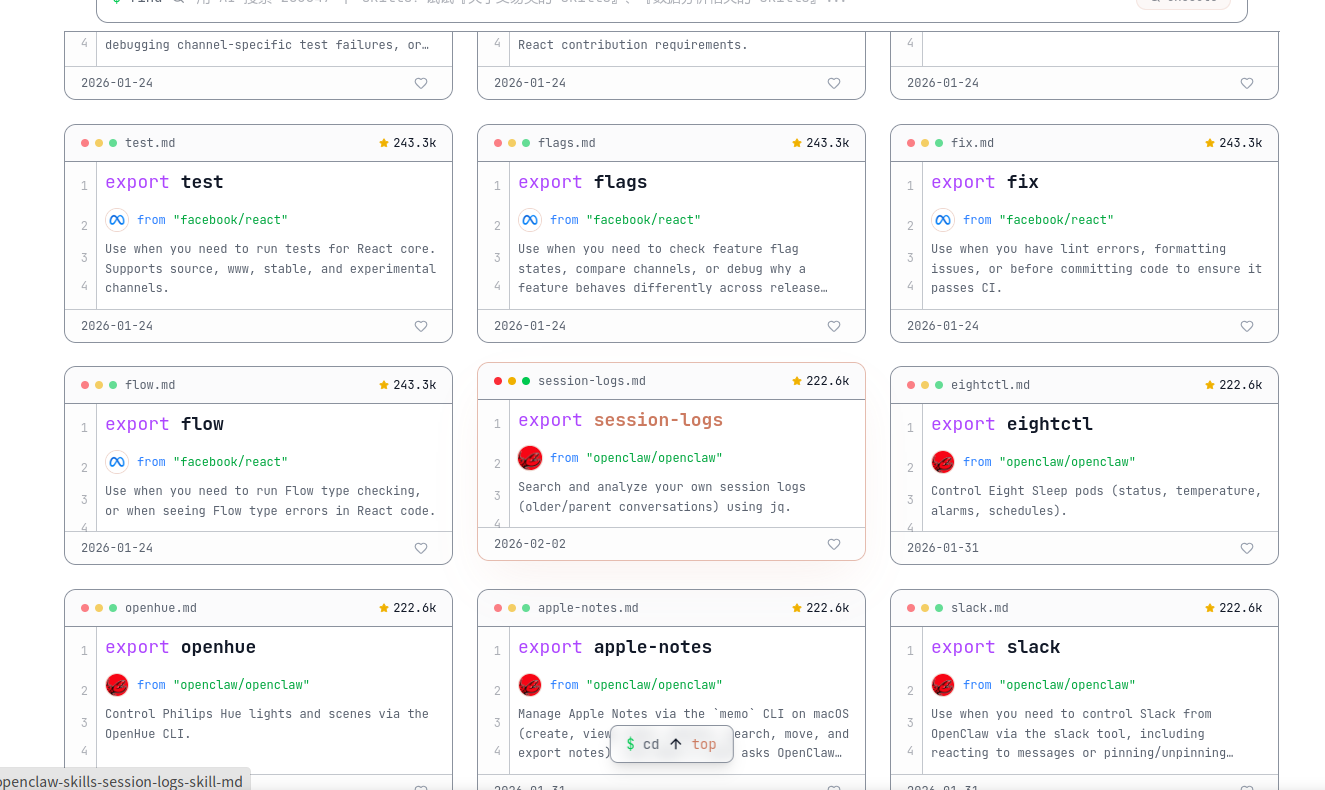The width and height of the screenshot is (1325, 790).
Task: Open the 'export test' skill title
Action: click(x=164, y=182)
